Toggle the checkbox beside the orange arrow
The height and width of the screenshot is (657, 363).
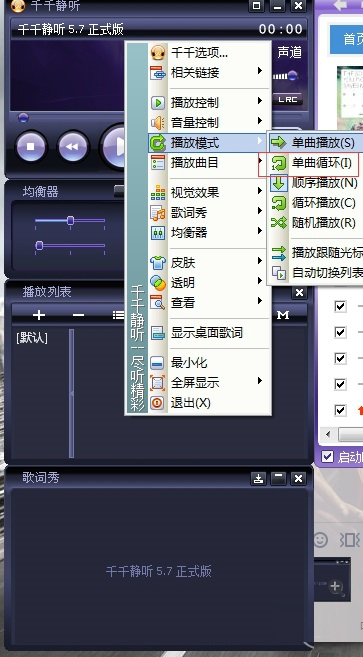[x=340, y=410]
